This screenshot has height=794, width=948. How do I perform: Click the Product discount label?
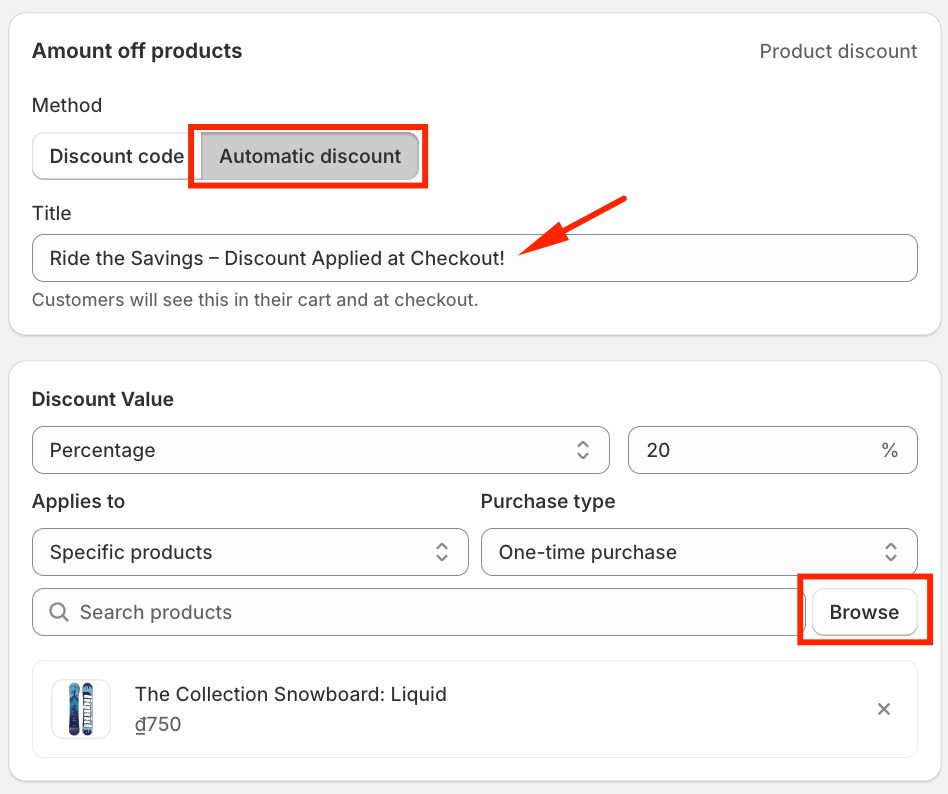click(x=838, y=51)
